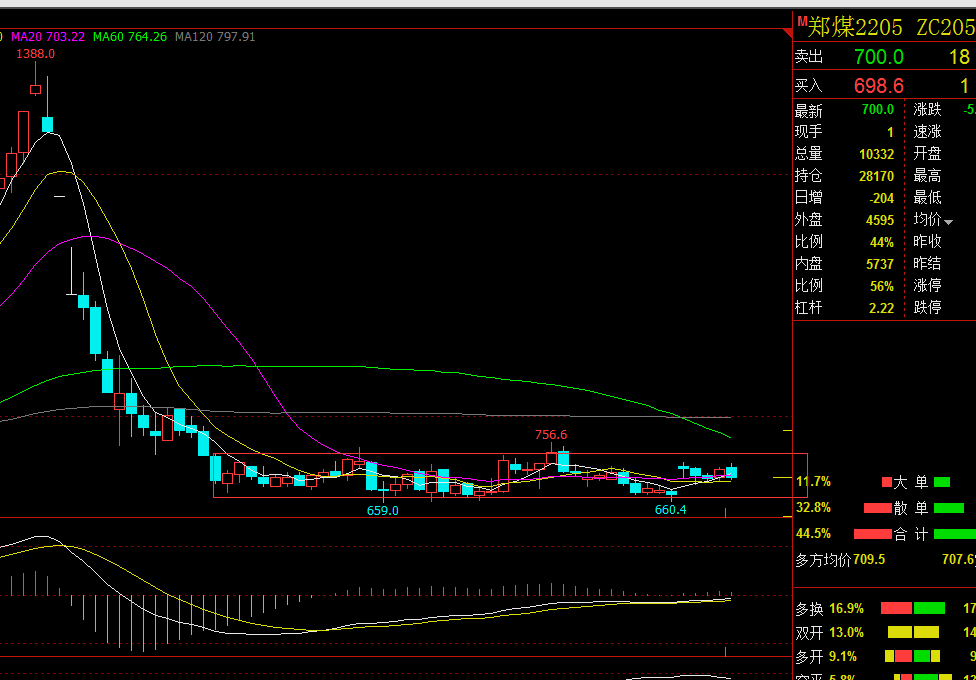Click the 杠杆 value 2.22
Viewport: 976px width, 680px height.
[x=881, y=308]
